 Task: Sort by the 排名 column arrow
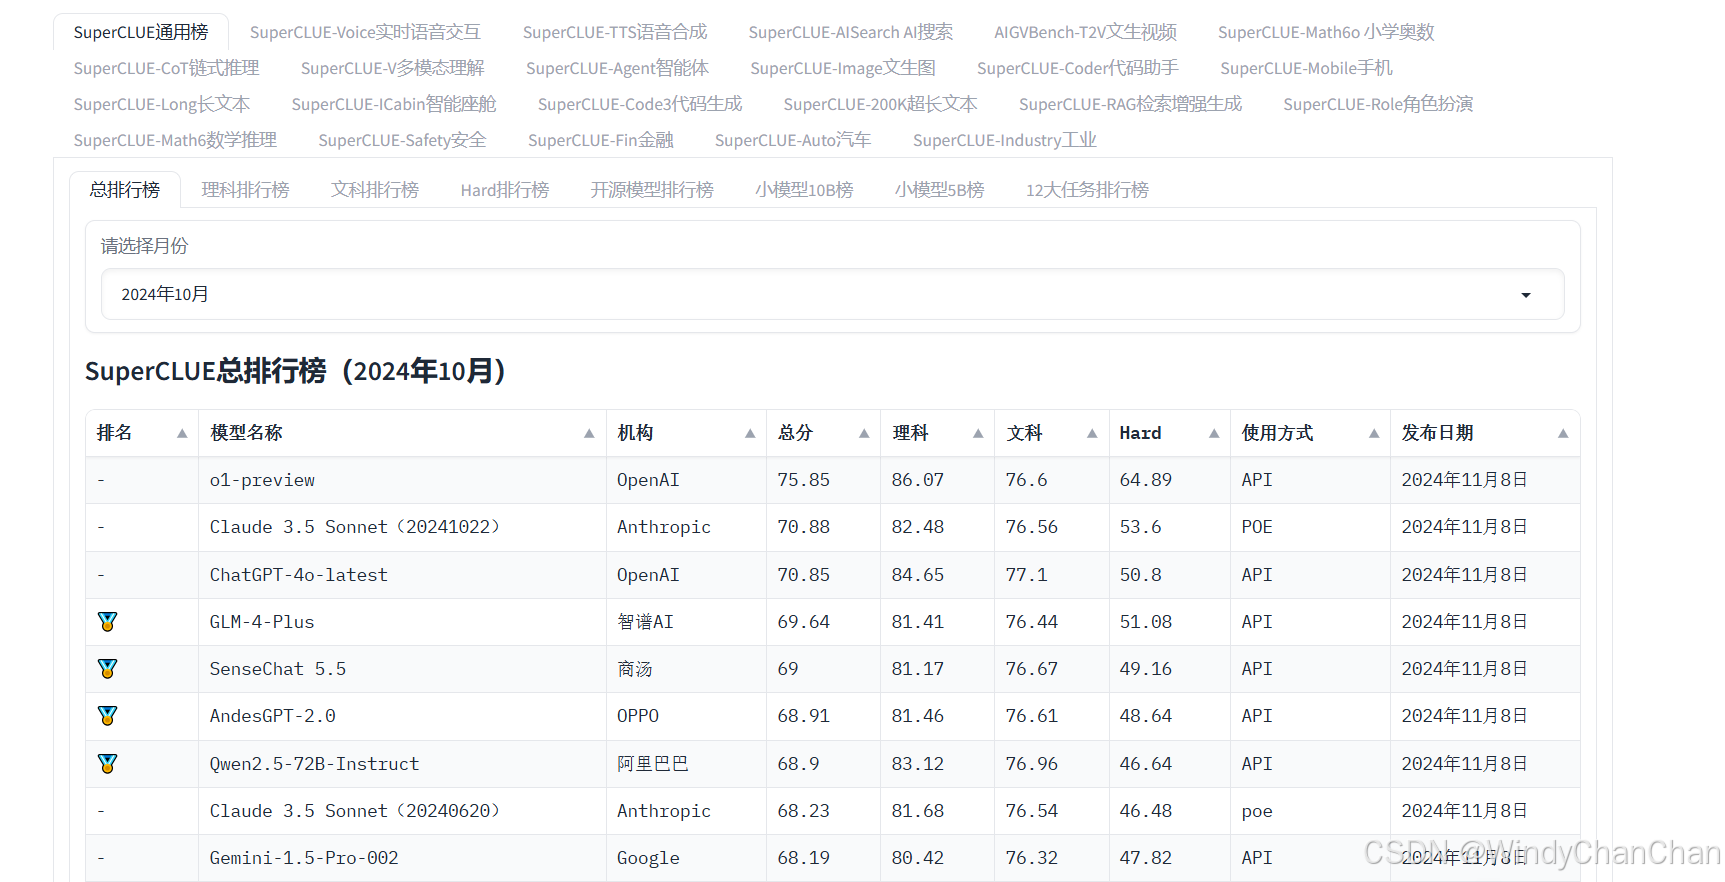[x=182, y=433]
